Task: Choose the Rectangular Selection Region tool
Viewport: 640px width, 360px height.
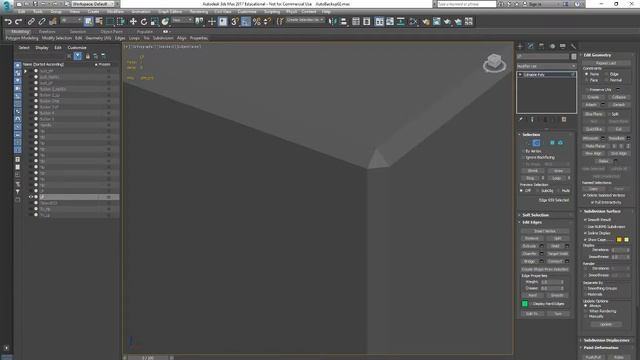Action: (110, 22)
